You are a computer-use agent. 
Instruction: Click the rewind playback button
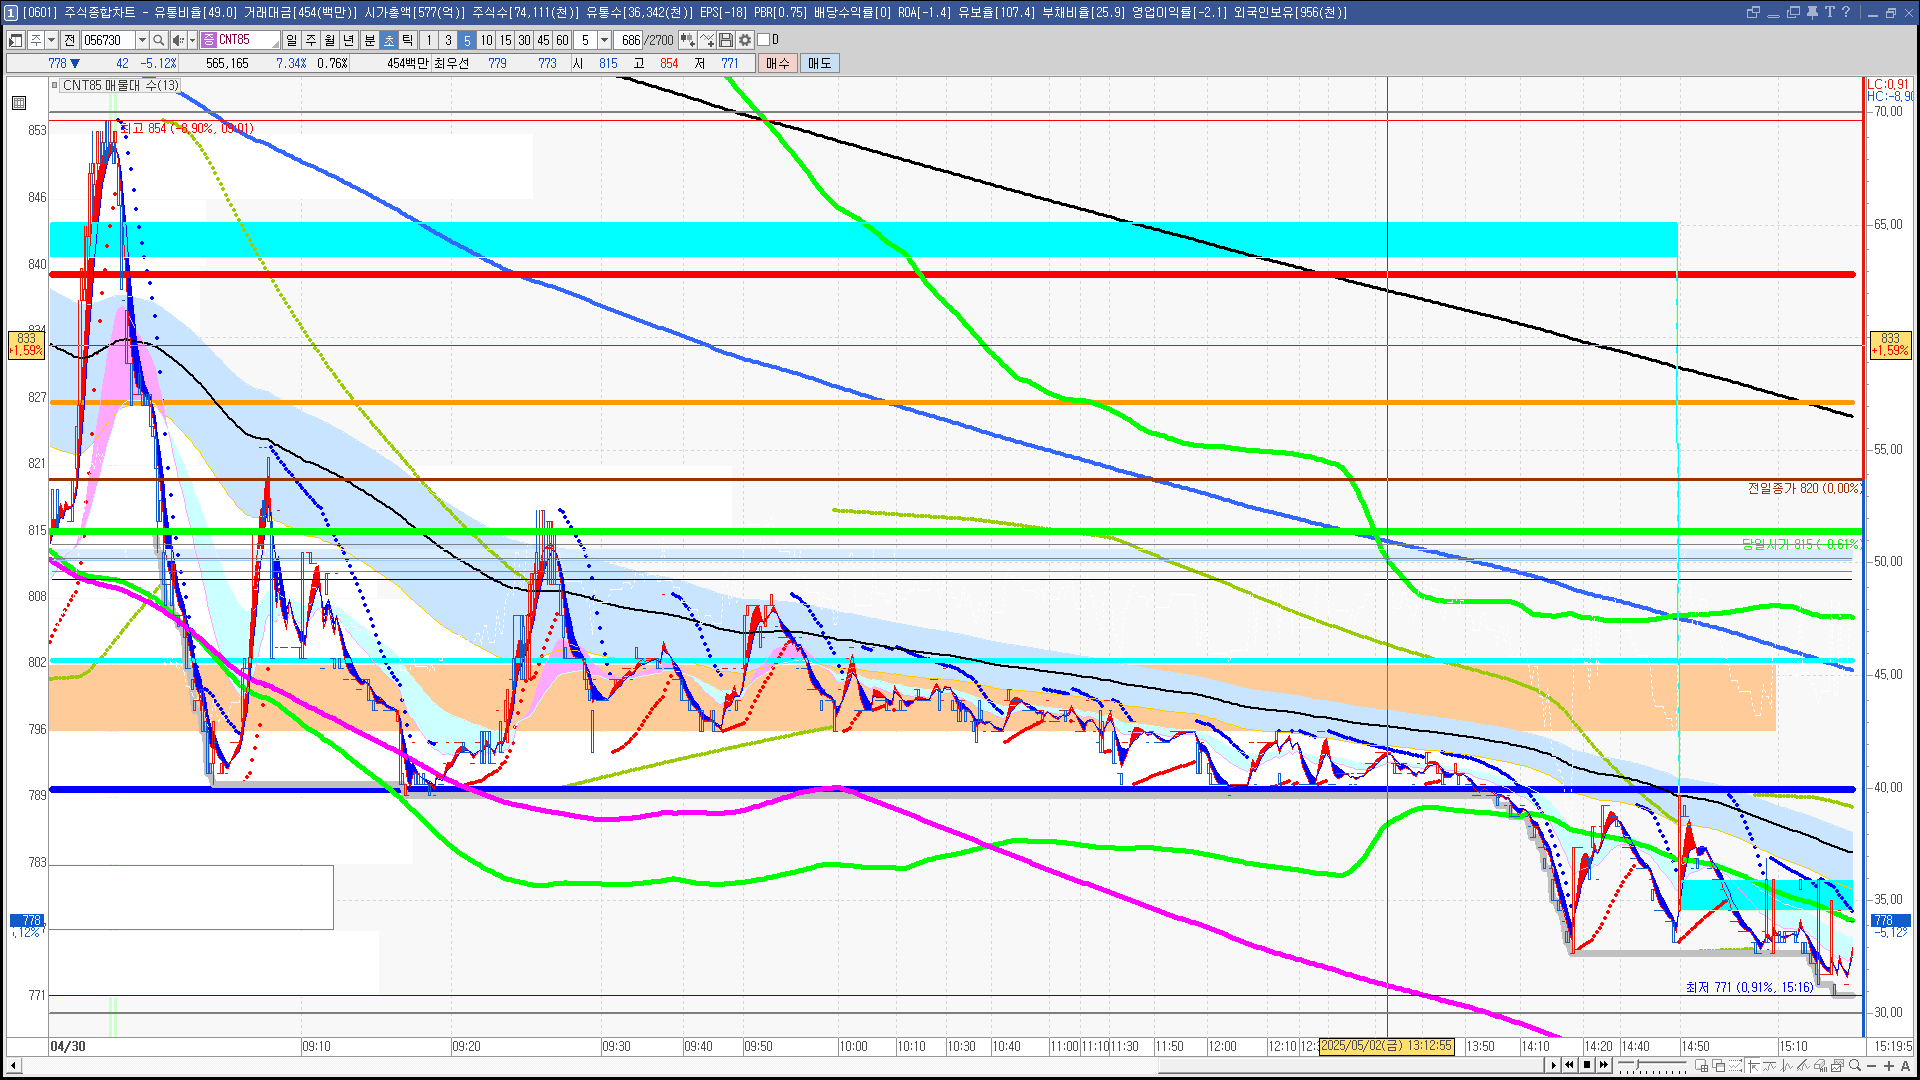point(1569,1065)
